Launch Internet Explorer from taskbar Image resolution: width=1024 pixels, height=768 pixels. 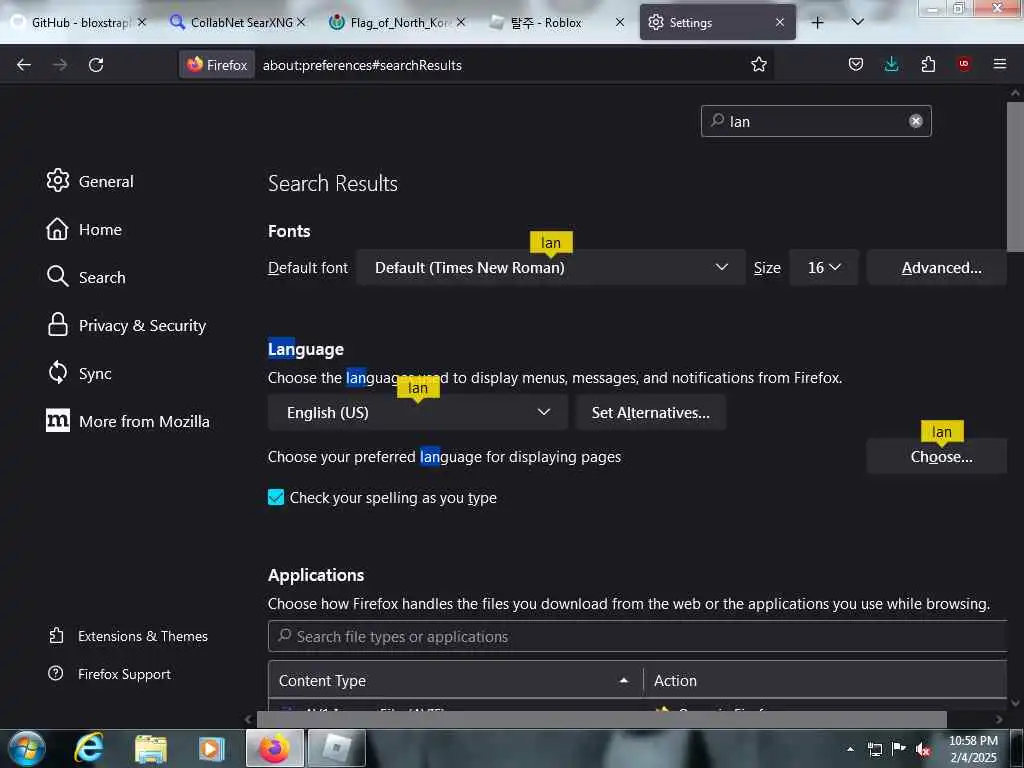coord(89,748)
